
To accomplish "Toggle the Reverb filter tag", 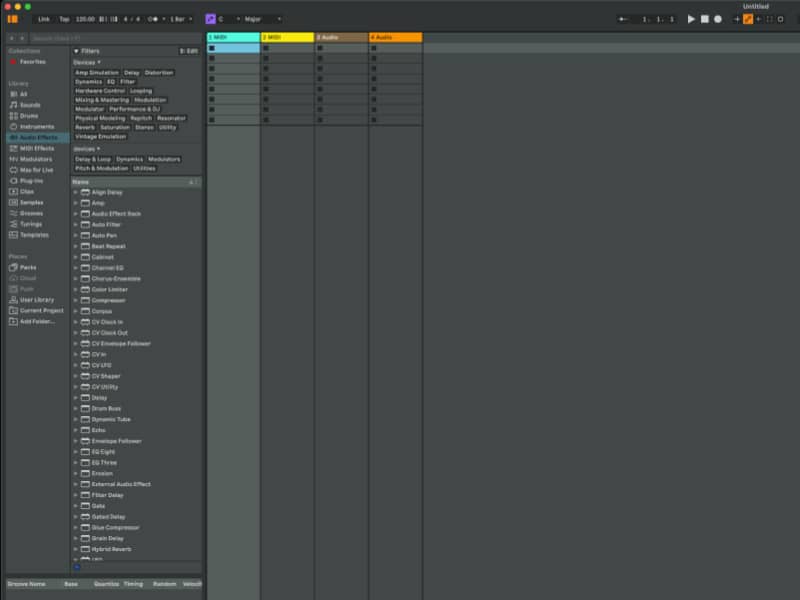I will (85, 127).
